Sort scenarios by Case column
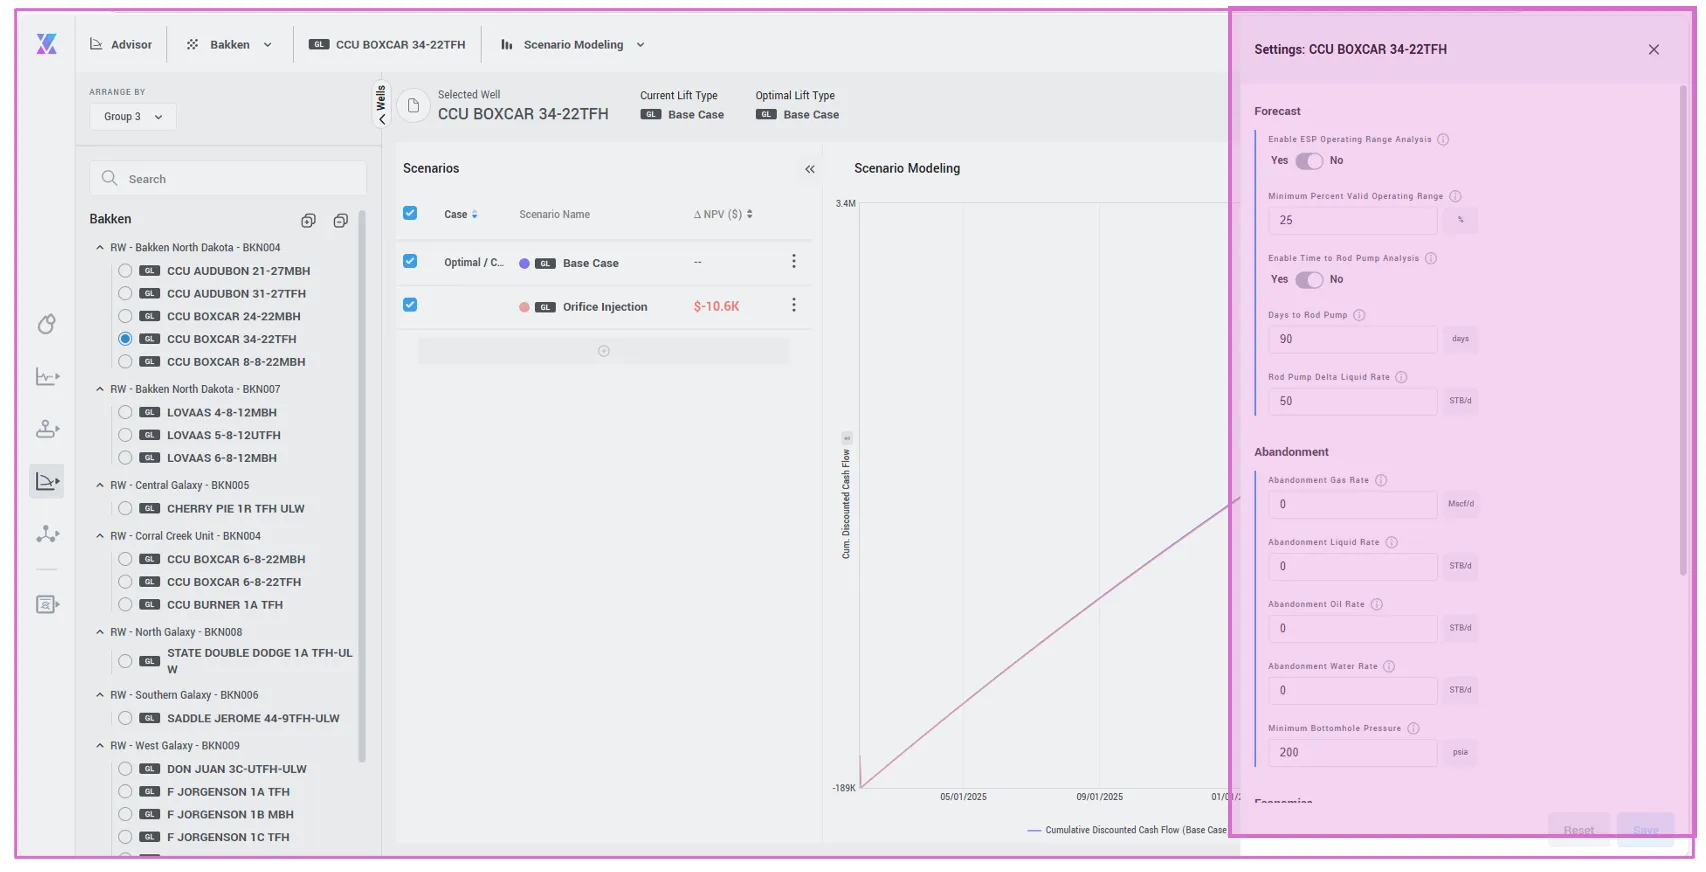The image size is (1706, 872). [x=461, y=215]
